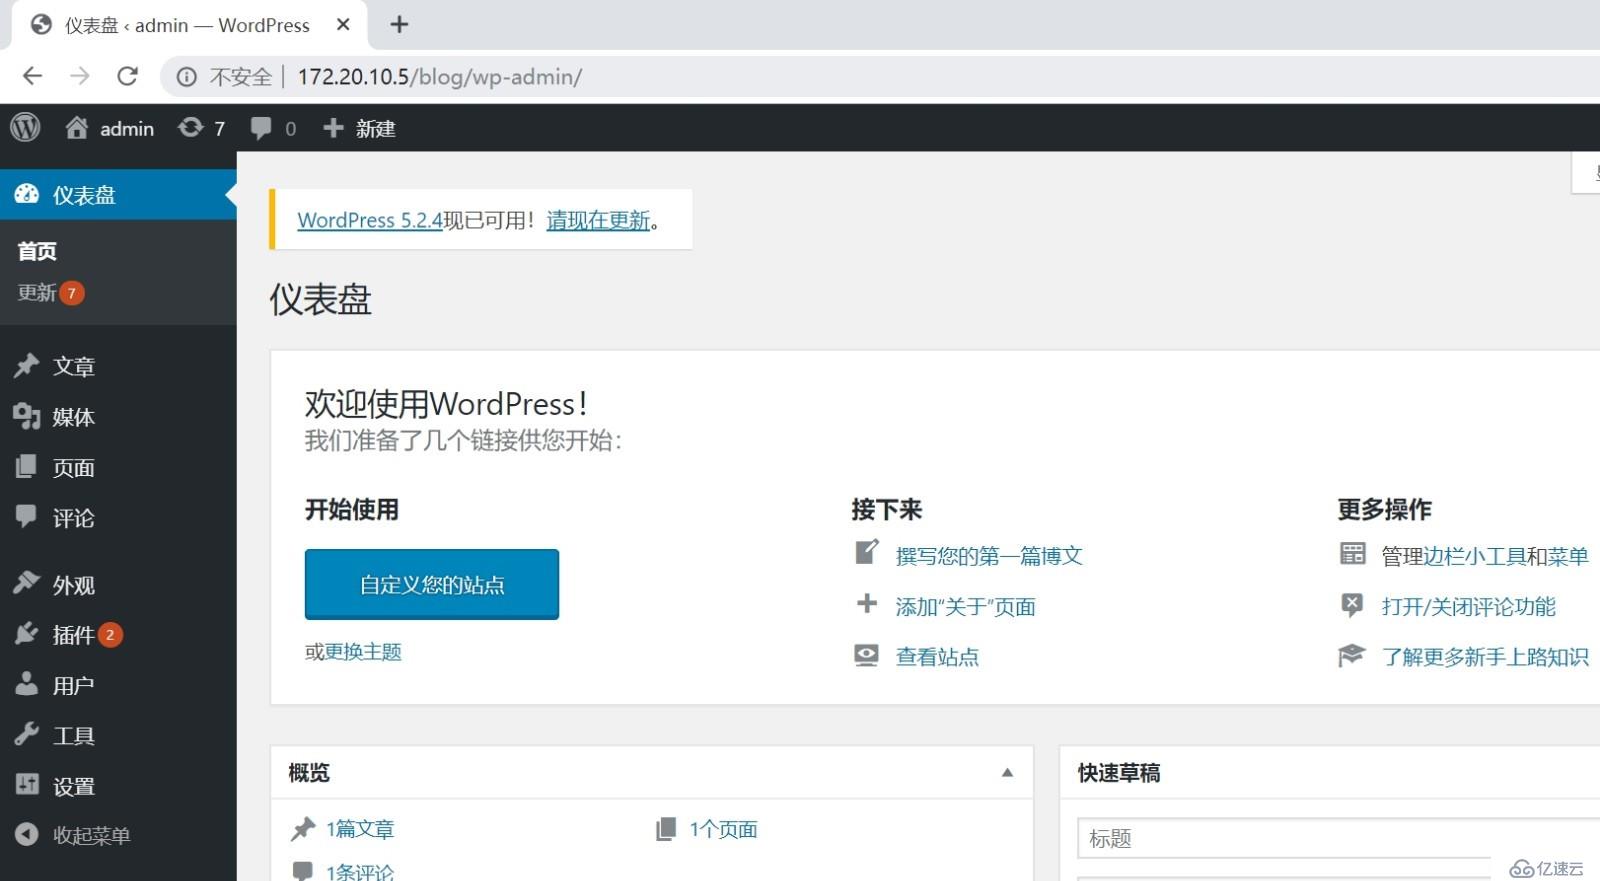Open the 查看站点 link
The image size is (1600, 881).
[937, 656]
